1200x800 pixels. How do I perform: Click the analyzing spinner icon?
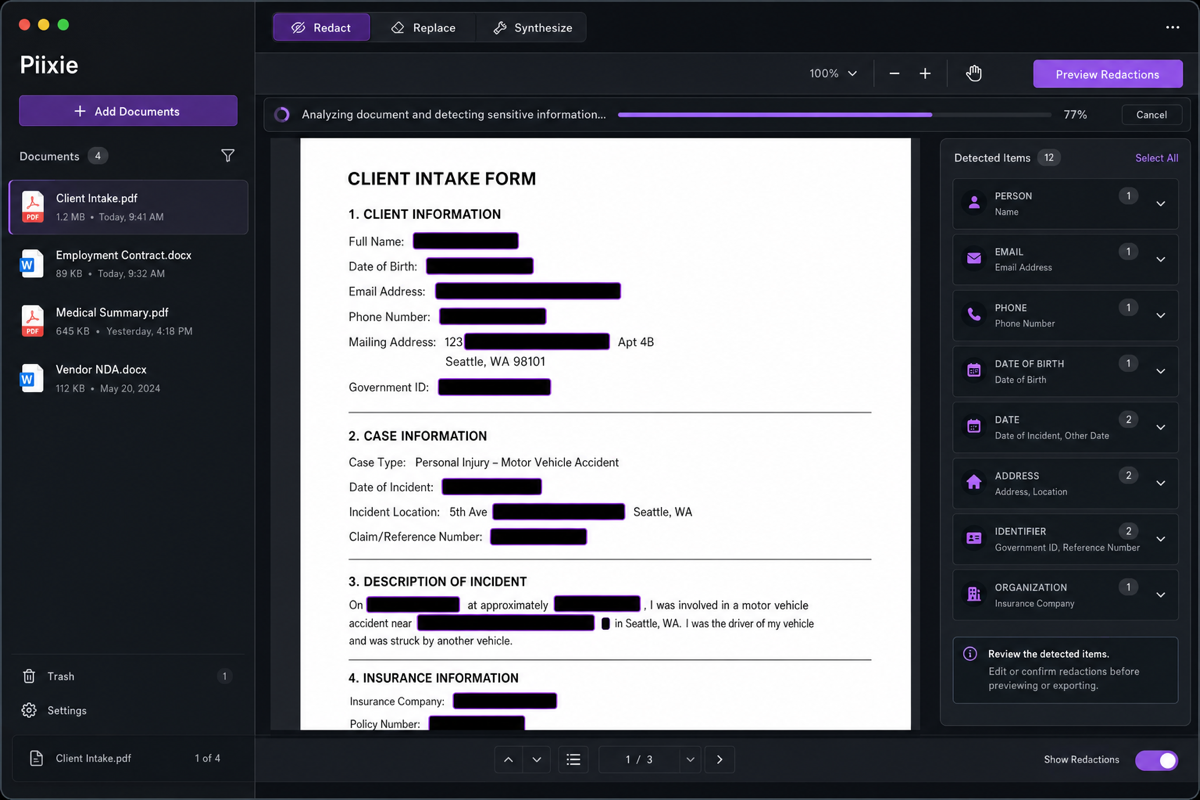coord(282,115)
